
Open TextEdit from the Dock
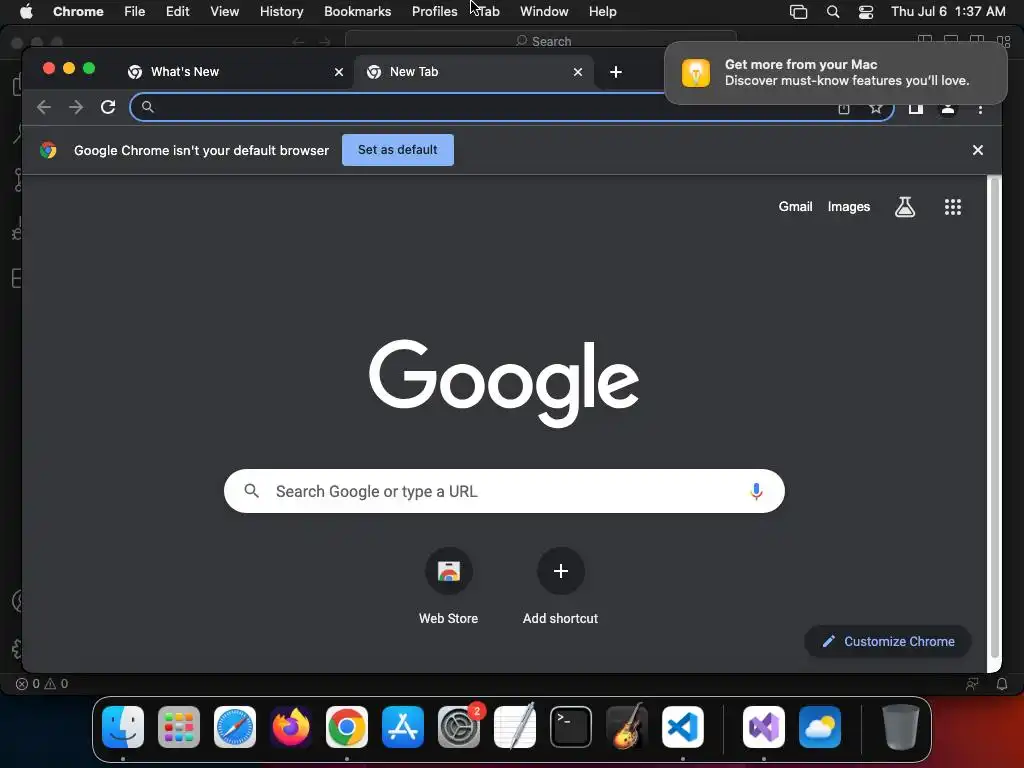[515, 727]
